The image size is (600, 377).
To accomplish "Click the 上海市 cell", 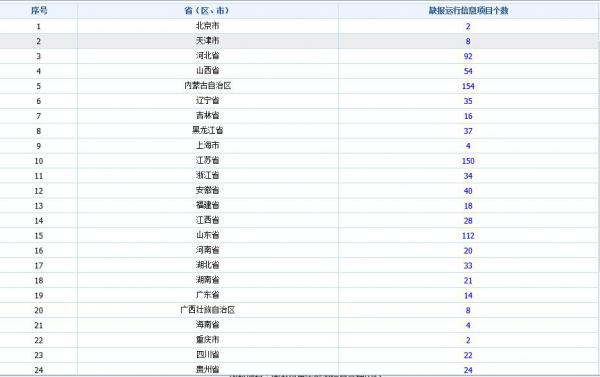I will point(207,145).
